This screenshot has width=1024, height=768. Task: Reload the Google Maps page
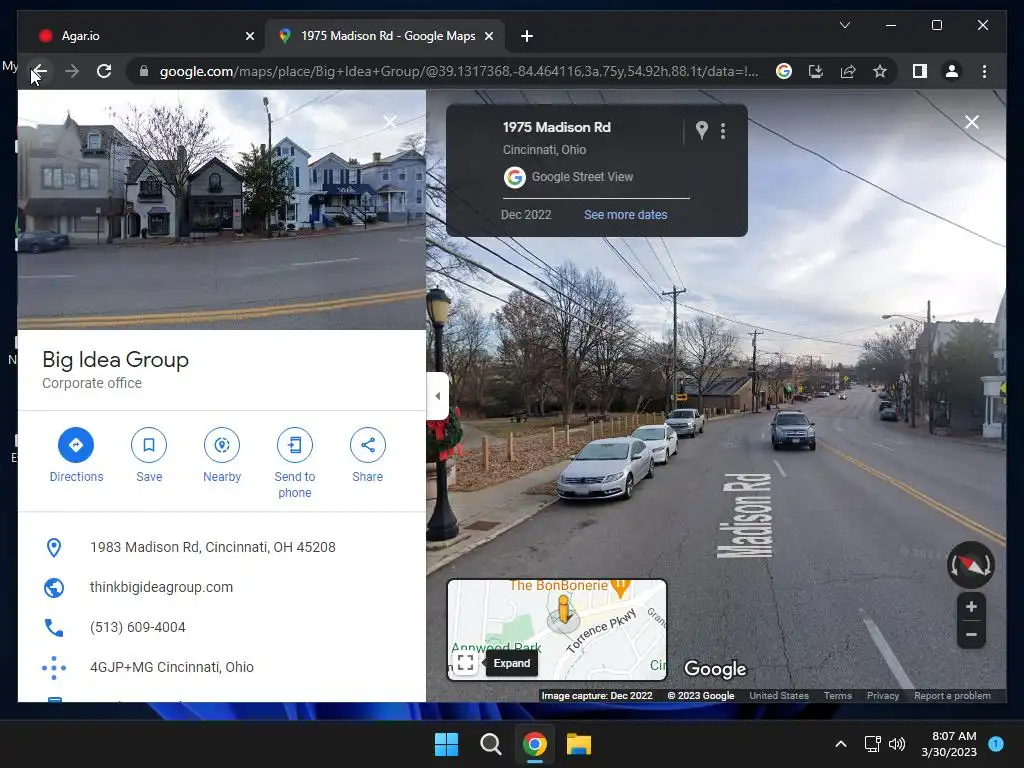pyautogui.click(x=104, y=71)
